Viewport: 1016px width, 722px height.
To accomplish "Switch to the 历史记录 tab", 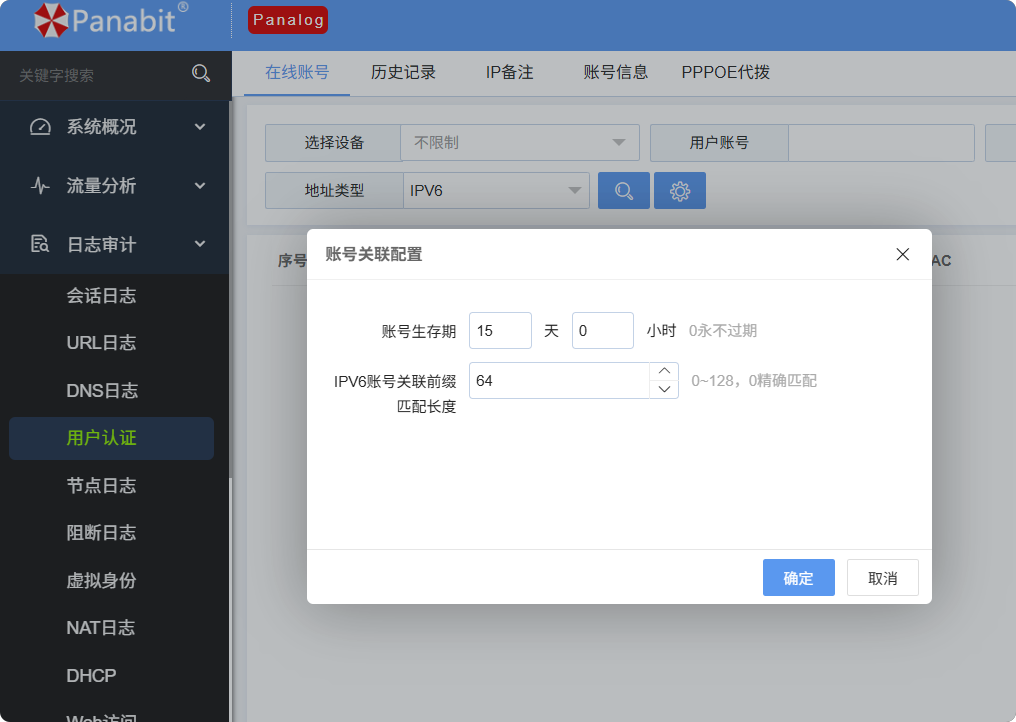I will pyautogui.click(x=403, y=72).
